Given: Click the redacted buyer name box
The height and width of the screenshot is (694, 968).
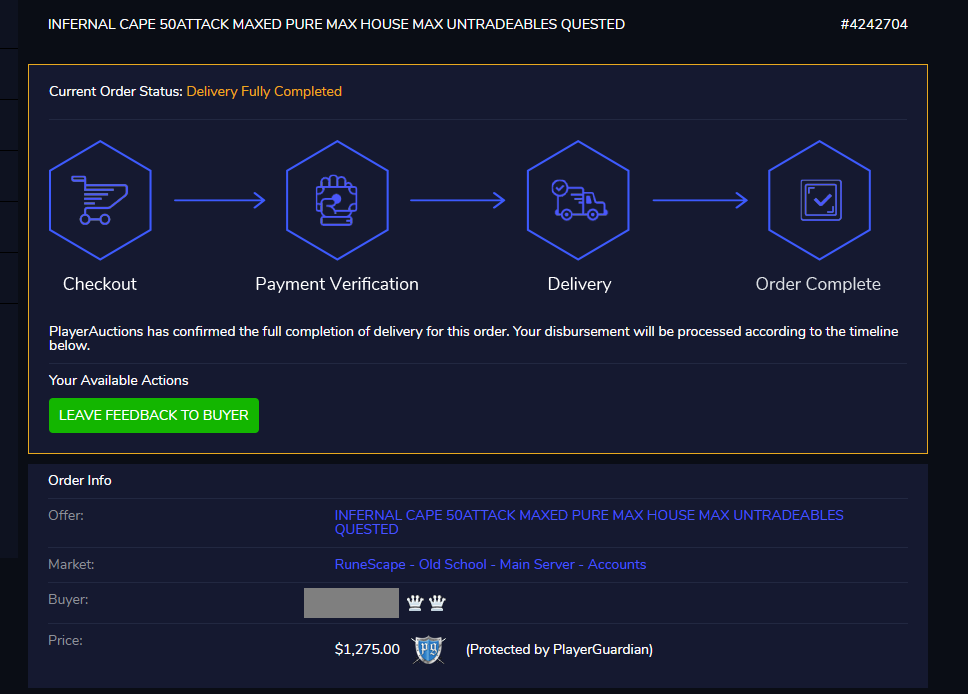Looking at the screenshot, I should (351, 603).
